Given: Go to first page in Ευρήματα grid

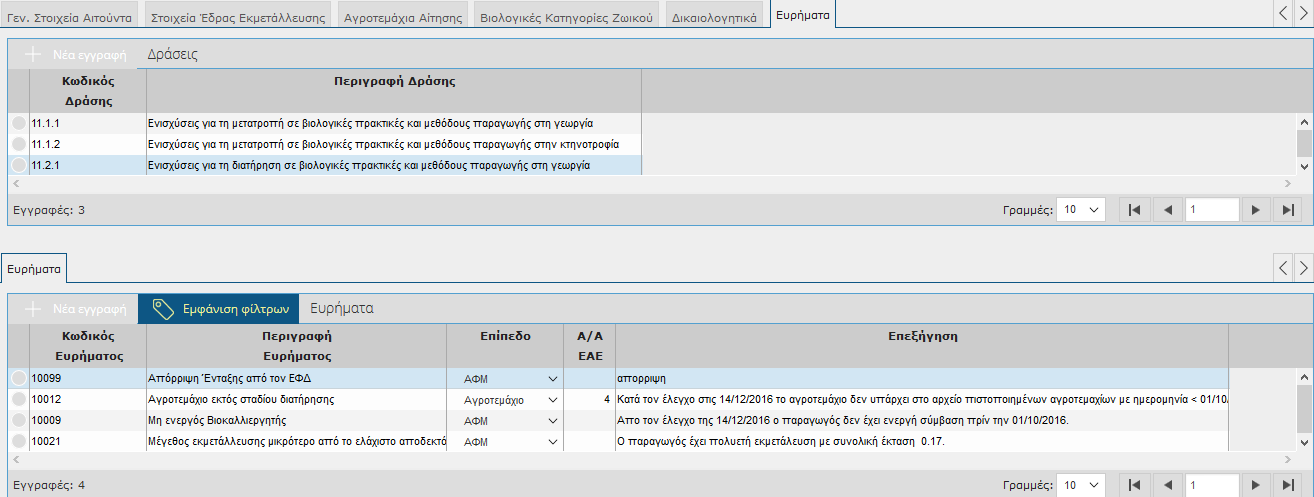Looking at the screenshot, I should click(x=1134, y=484).
